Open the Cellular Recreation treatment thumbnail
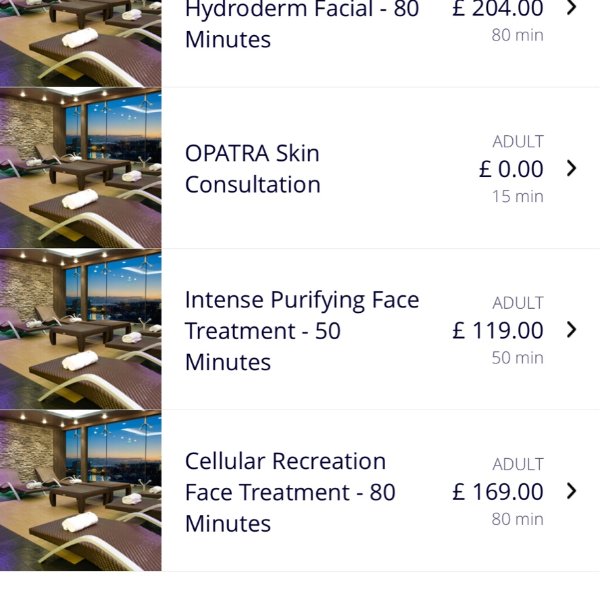This screenshot has height=600, width=600. [x=80, y=490]
